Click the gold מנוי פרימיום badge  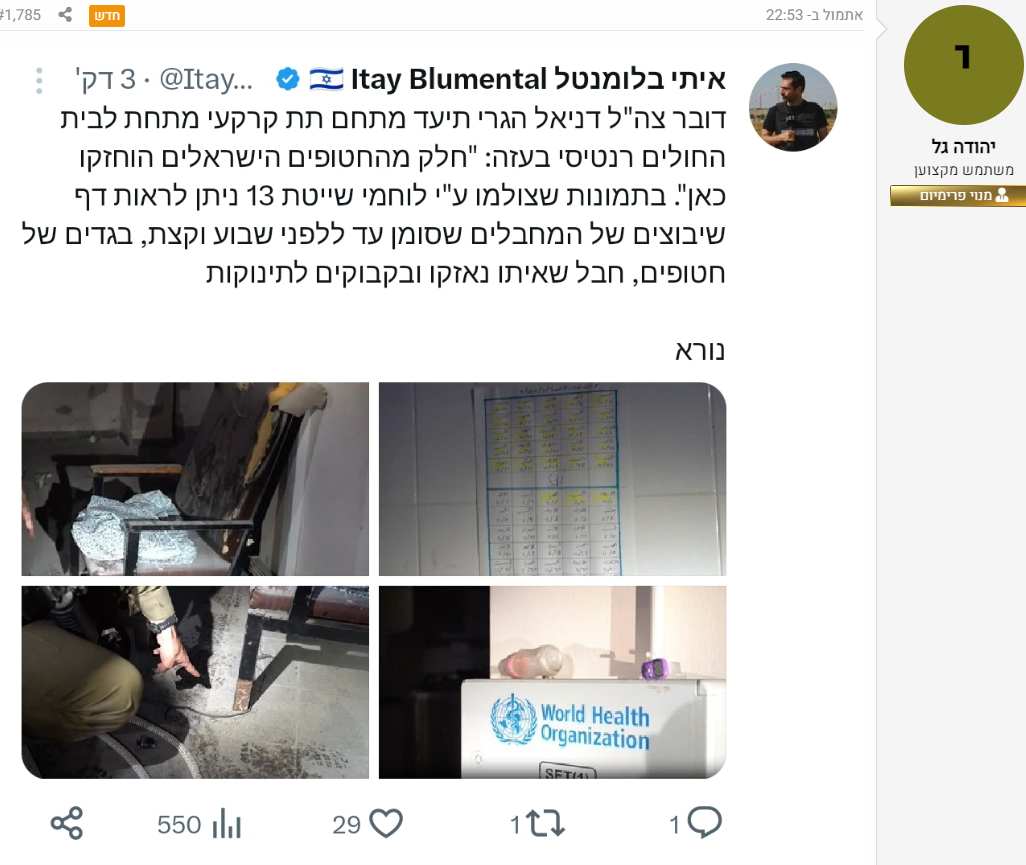click(x=958, y=196)
